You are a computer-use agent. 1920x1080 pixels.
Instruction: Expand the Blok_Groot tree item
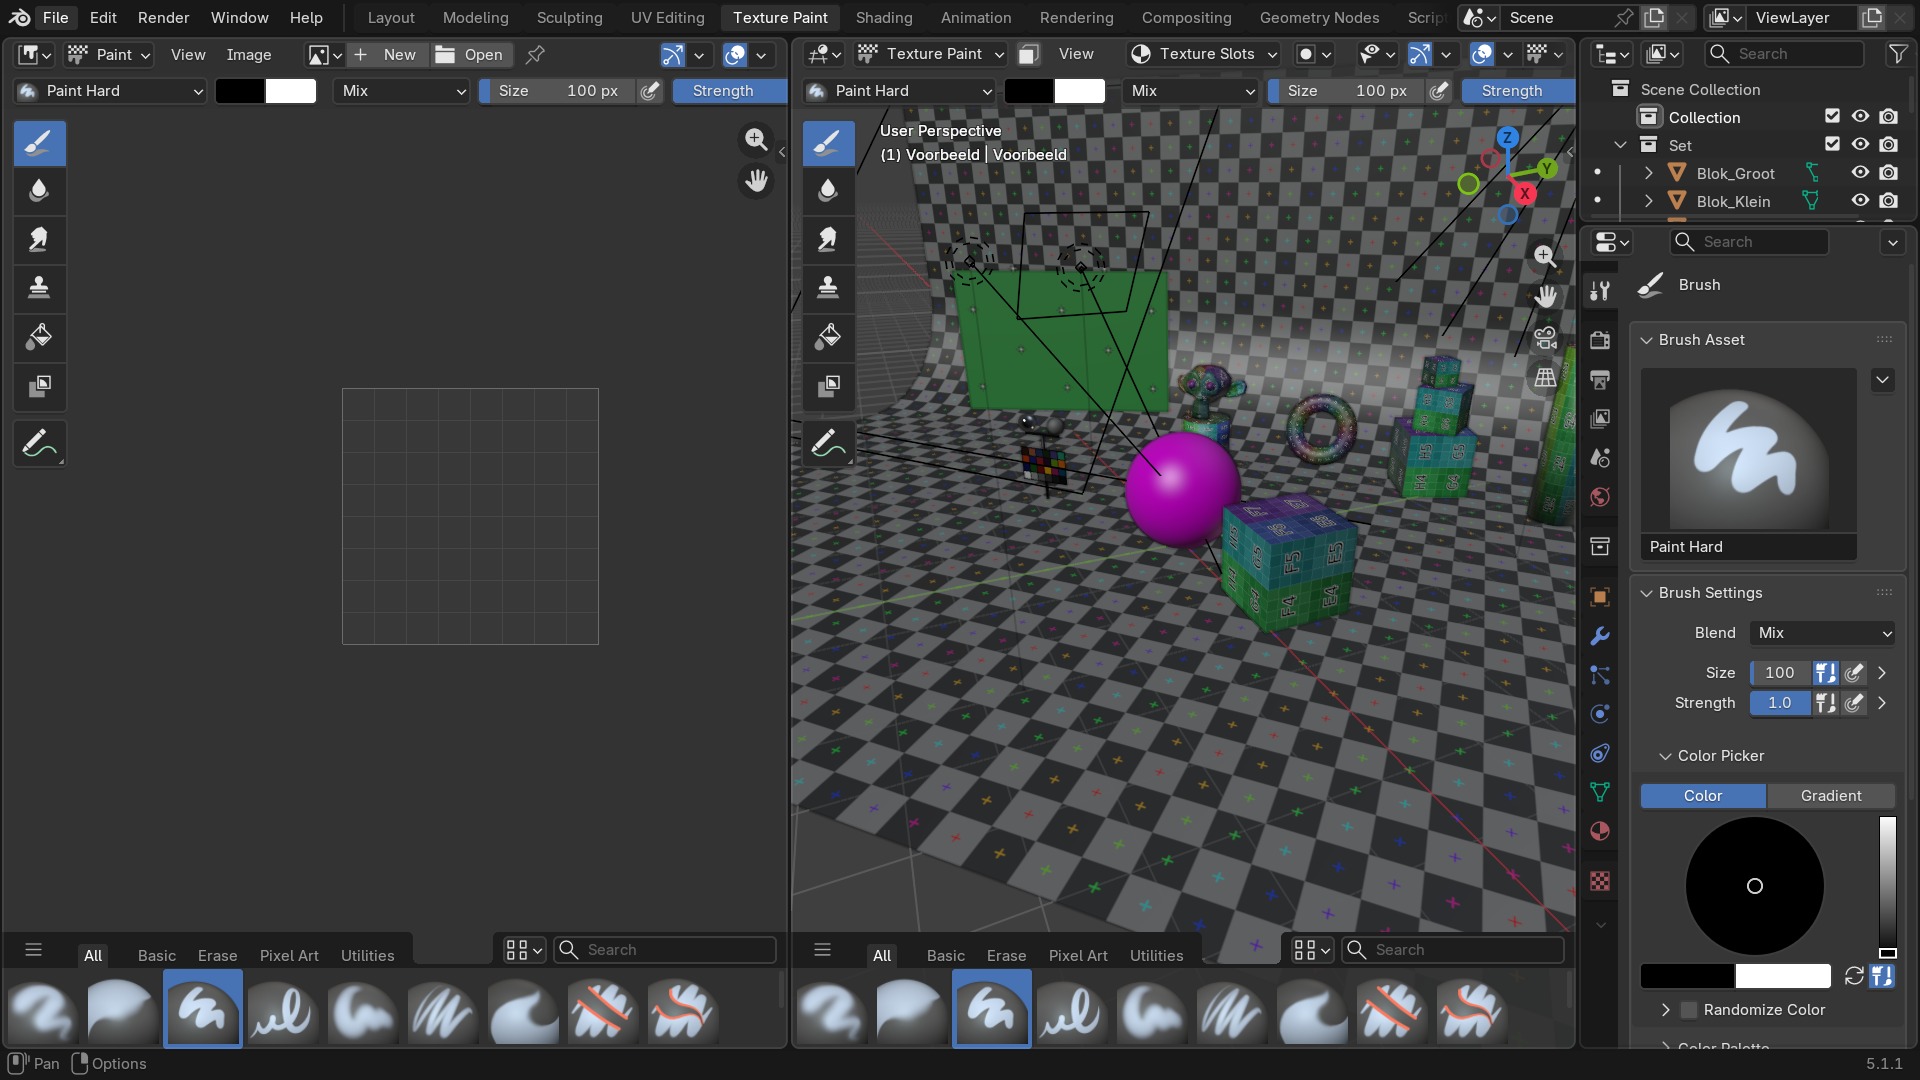pos(1648,173)
